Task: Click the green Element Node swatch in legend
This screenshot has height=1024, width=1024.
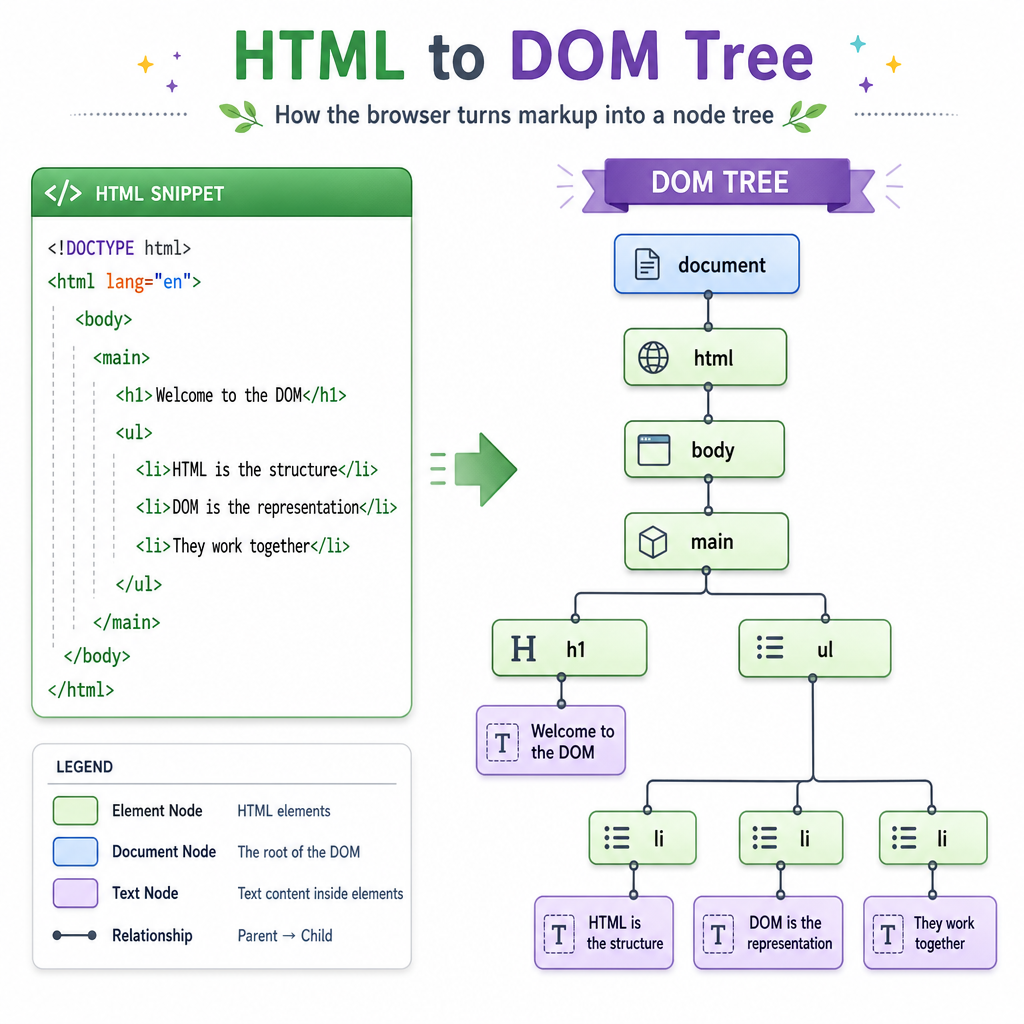Action: click(75, 810)
